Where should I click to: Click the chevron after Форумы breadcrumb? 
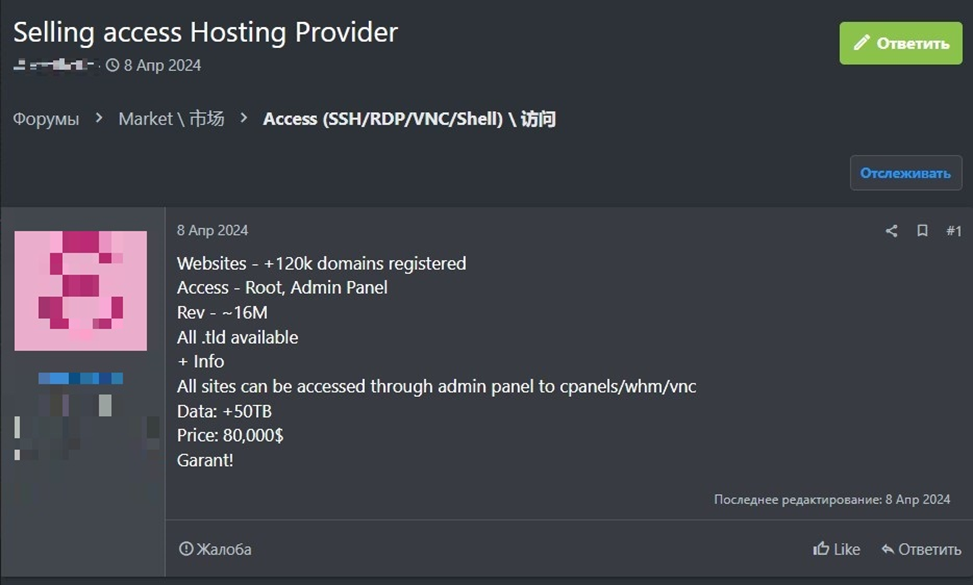[99, 119]
